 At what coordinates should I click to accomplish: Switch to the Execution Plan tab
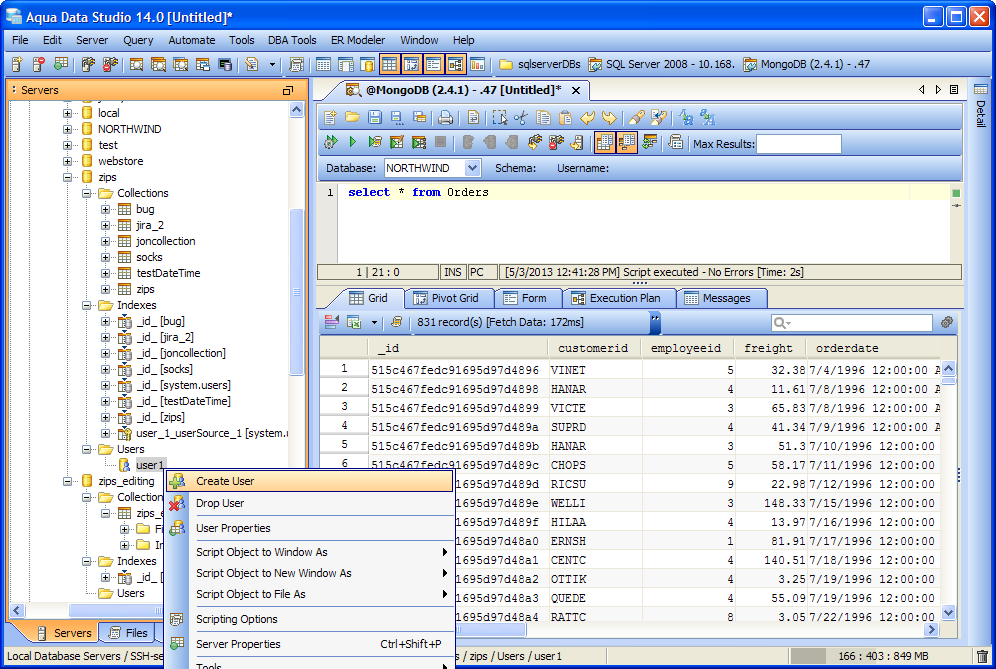coord(616,298)
